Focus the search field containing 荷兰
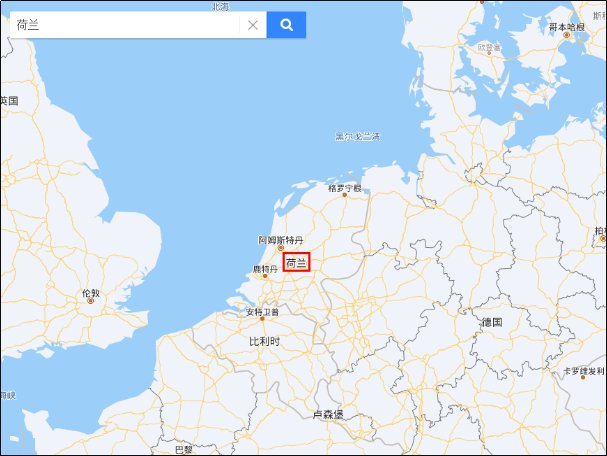 pos(125,25)
